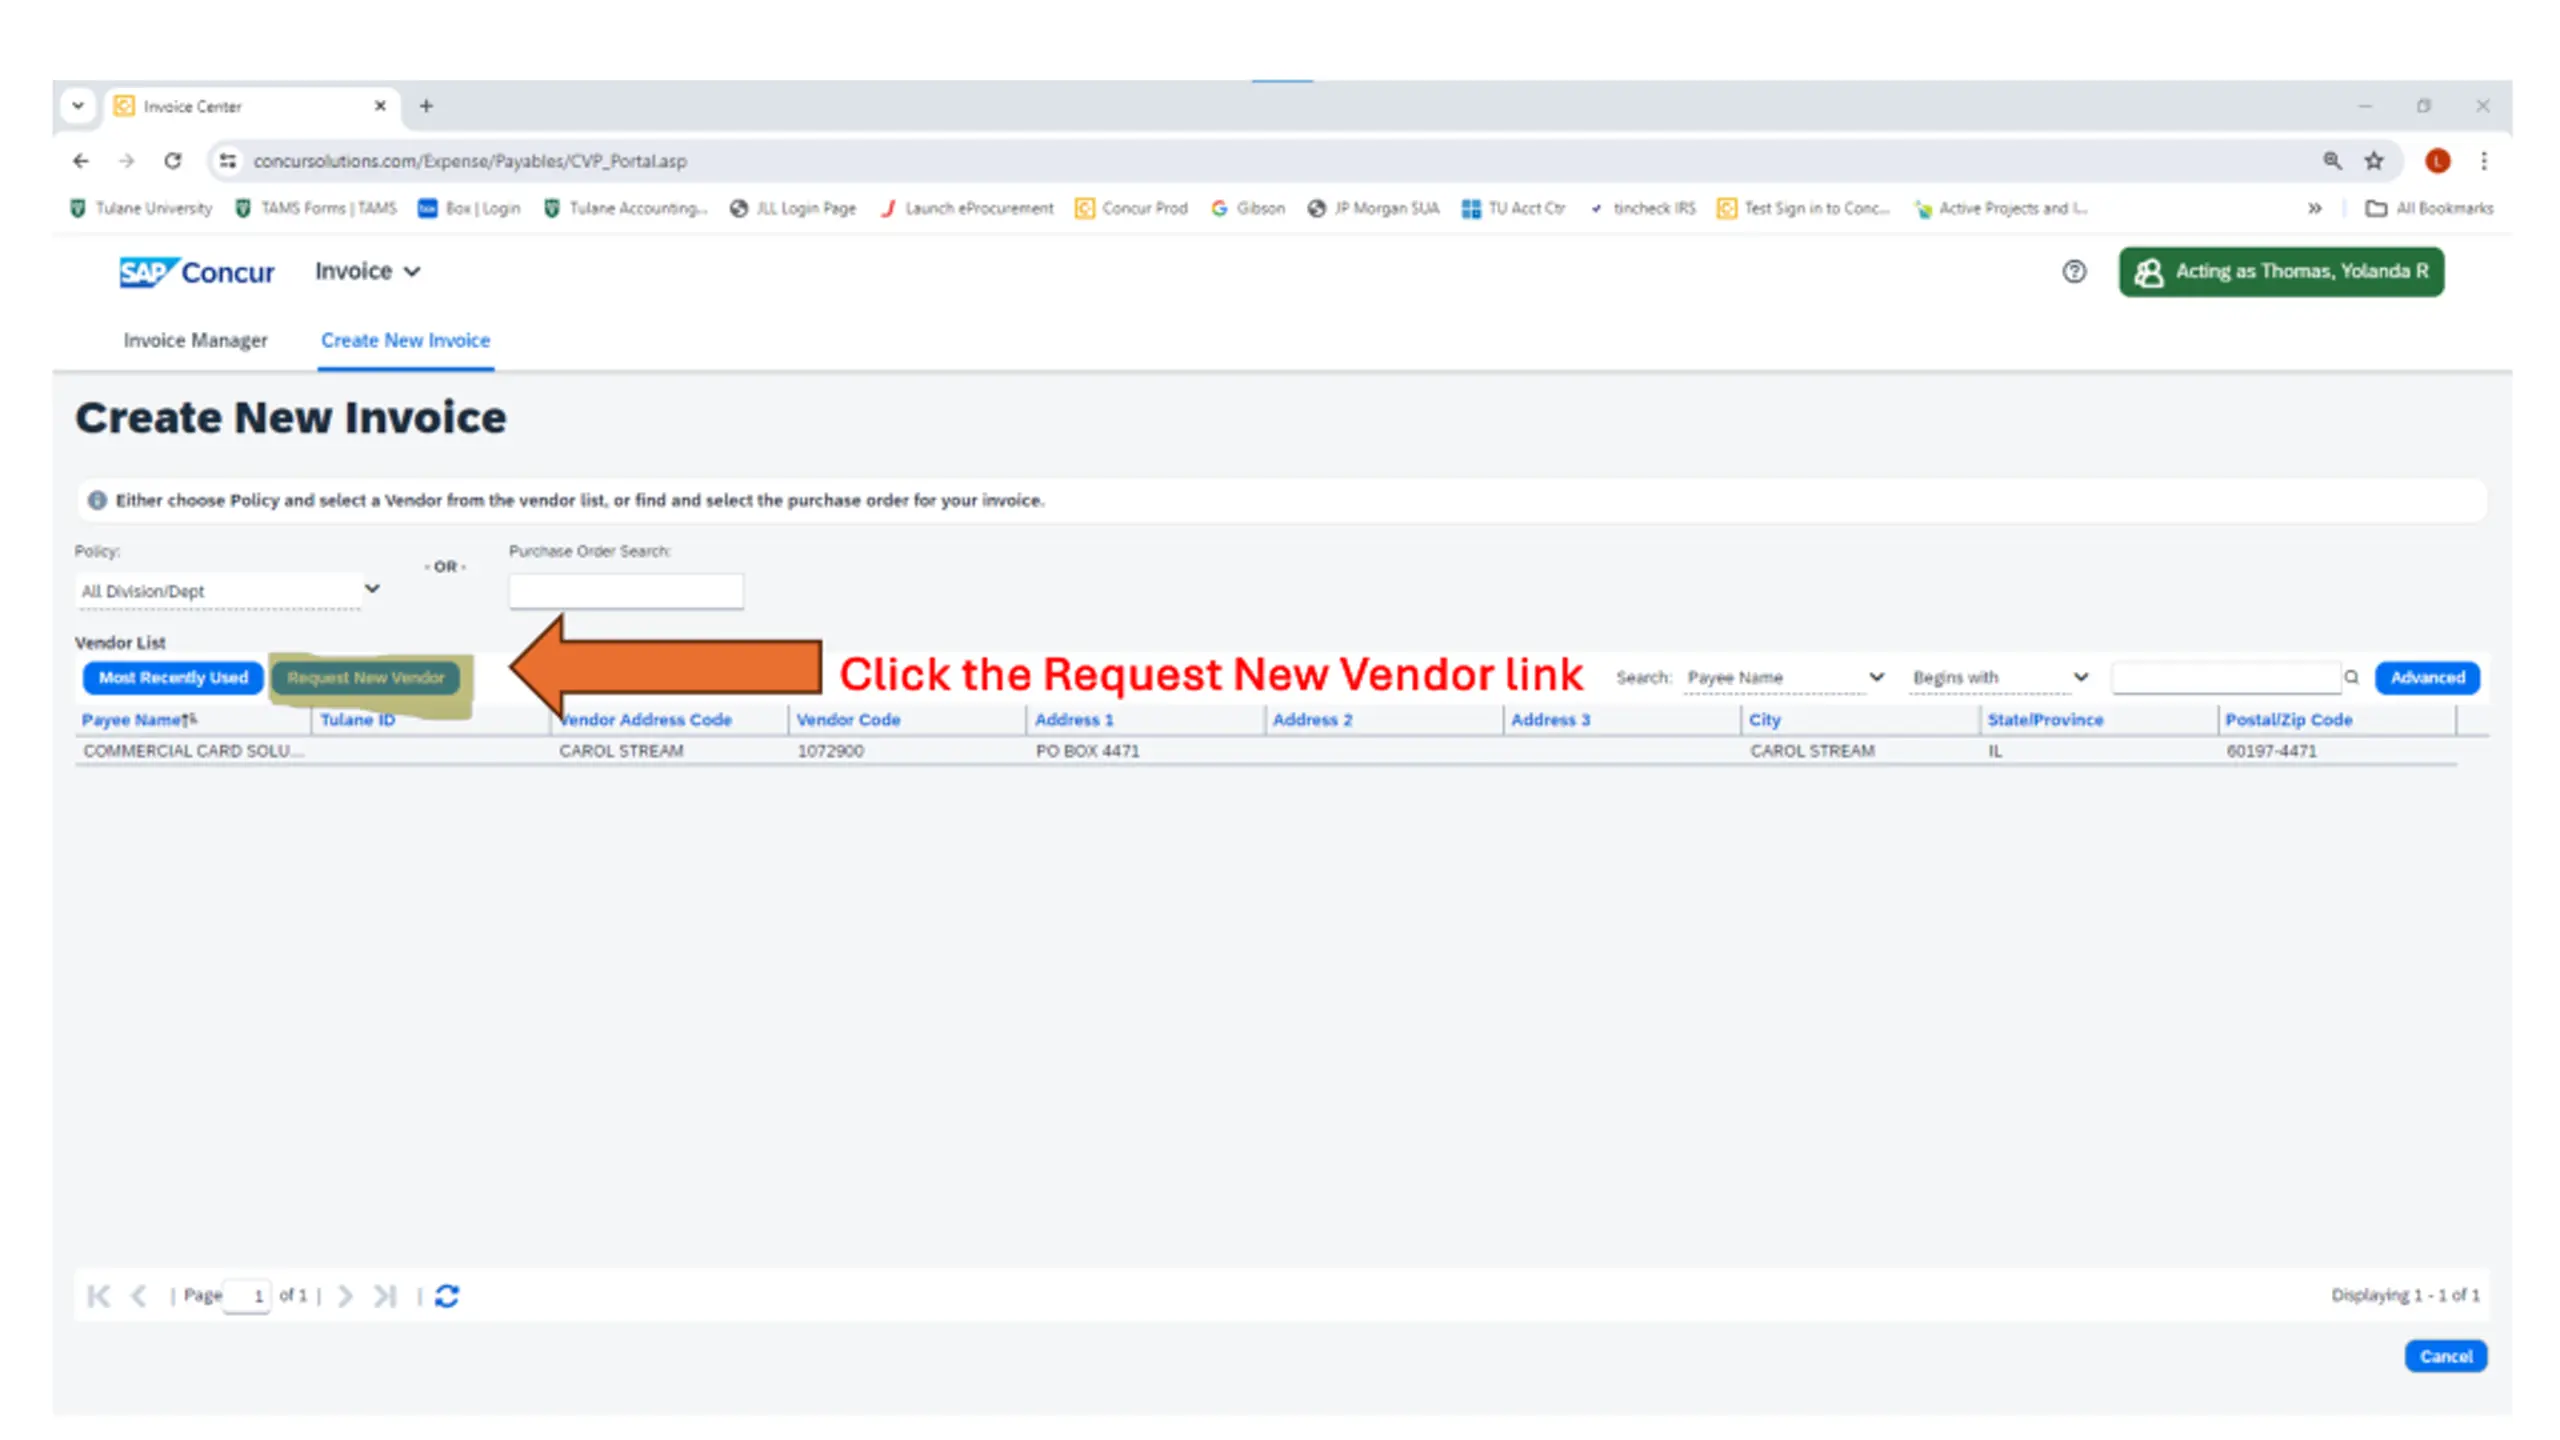Open Concur Prod bookmark
2560x1440 pixels.
click(1132, 208)
